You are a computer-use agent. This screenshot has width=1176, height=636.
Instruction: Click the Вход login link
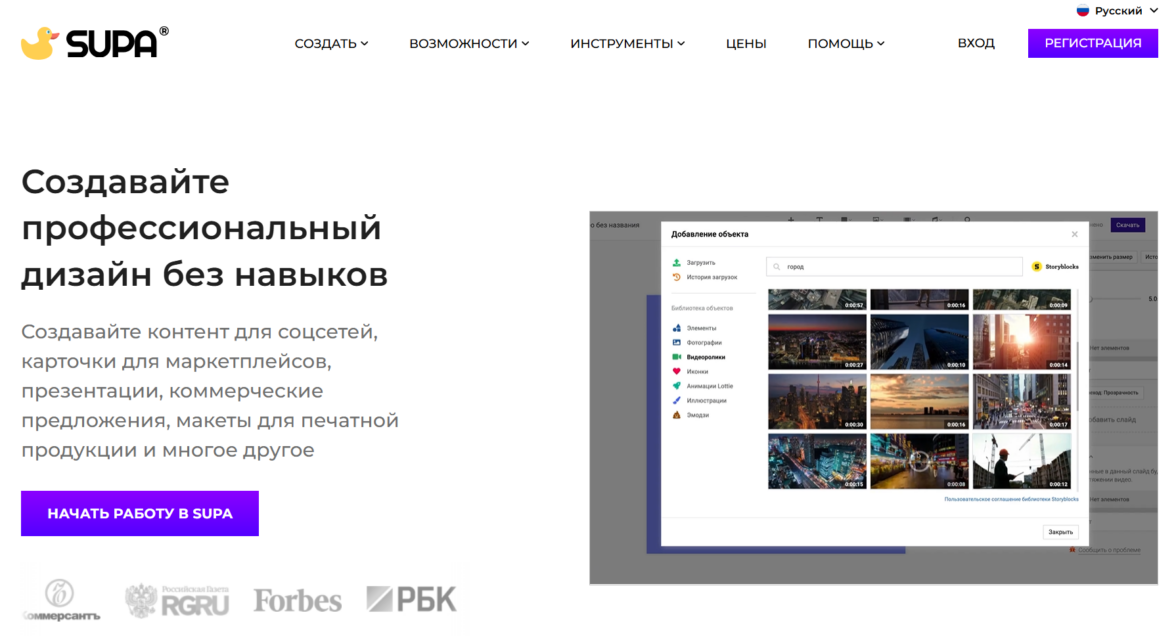click(x=976, y=43)
